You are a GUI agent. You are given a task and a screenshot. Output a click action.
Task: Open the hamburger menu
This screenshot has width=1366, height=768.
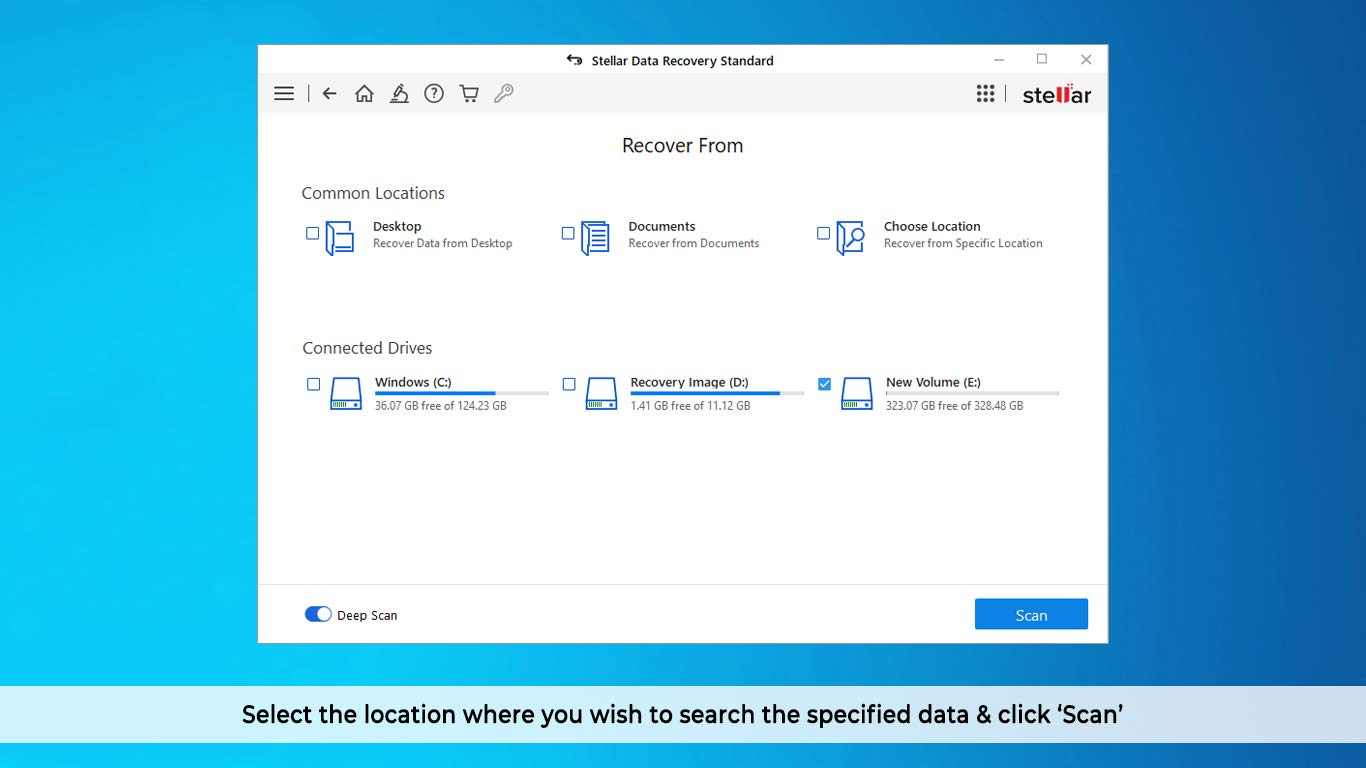point(284,94)
